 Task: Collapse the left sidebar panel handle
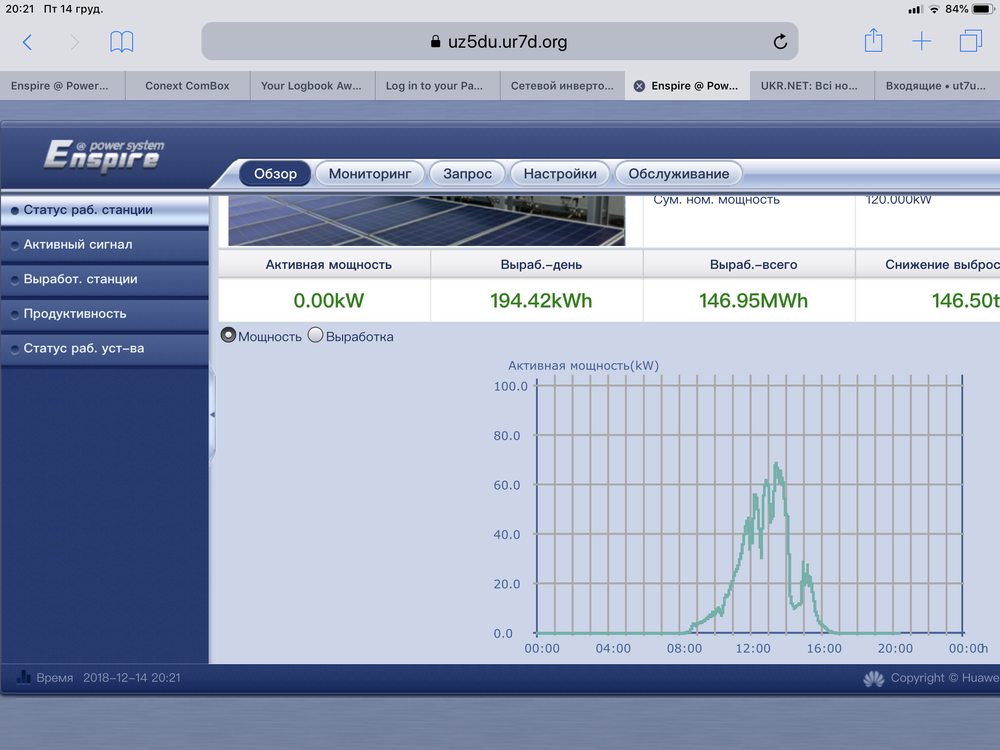[x=212, y=414]
